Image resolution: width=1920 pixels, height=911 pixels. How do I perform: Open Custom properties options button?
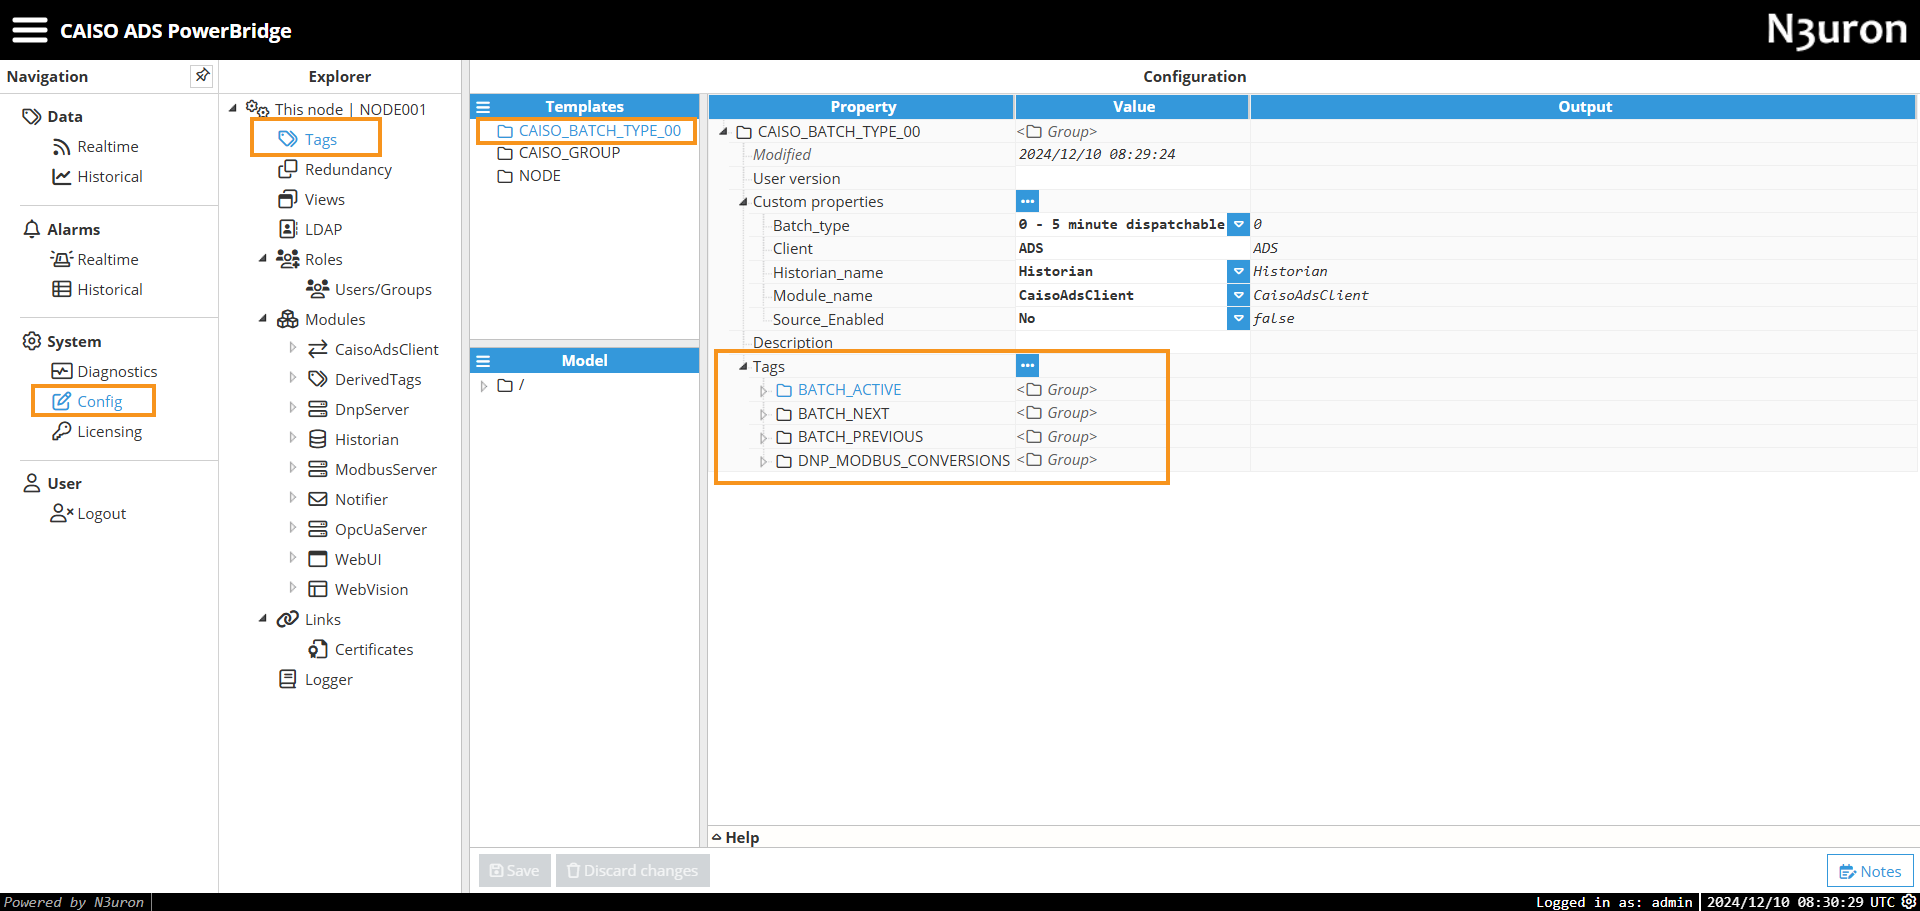1027,201
